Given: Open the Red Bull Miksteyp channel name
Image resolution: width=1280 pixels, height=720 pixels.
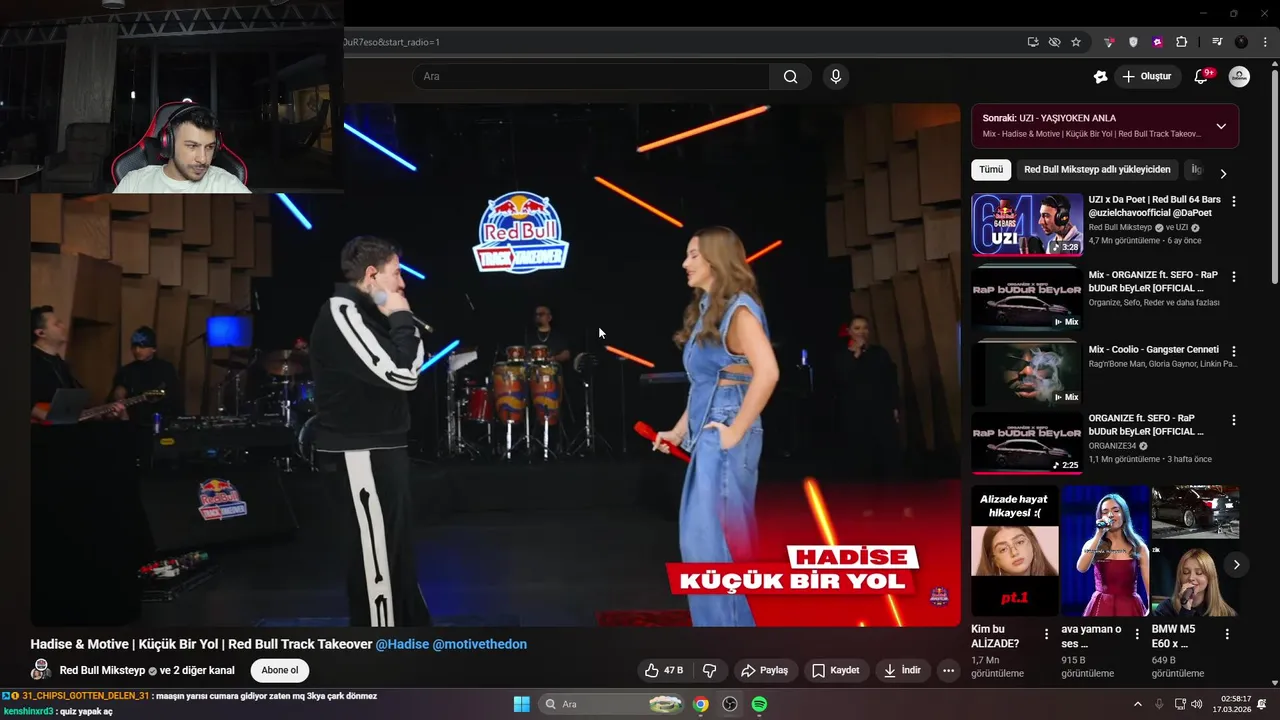Looking at the screenshot, I should (x=102, y=670).
